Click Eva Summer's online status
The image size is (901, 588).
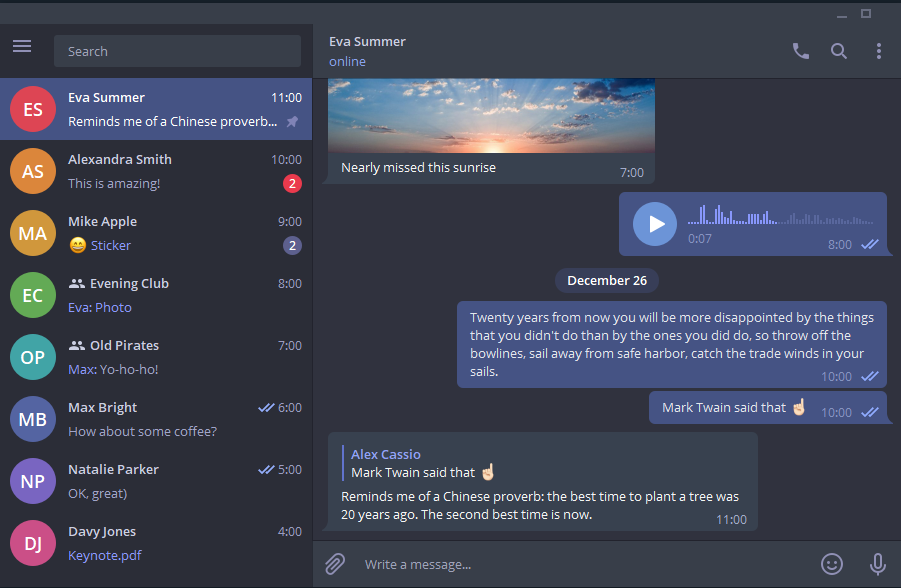click(x=347, y=61)
